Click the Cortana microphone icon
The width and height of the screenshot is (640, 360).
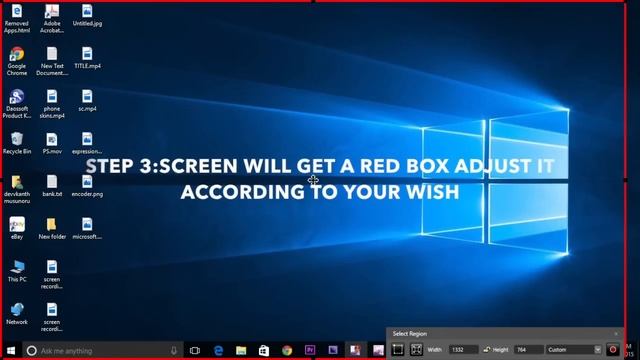(x=174, y=351)
